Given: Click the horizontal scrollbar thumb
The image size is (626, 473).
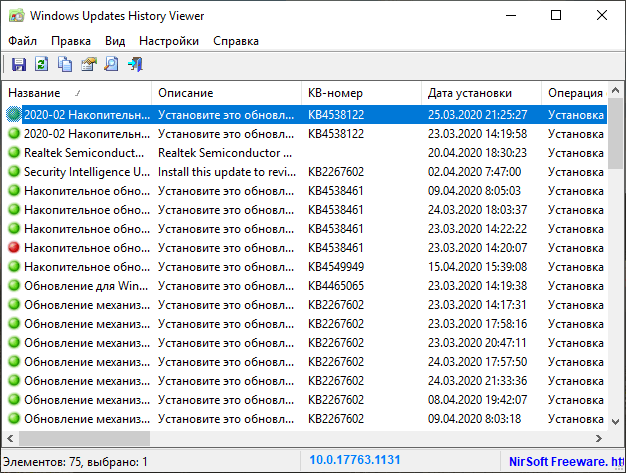Looking at the screenshot, I should pos(84,438).
